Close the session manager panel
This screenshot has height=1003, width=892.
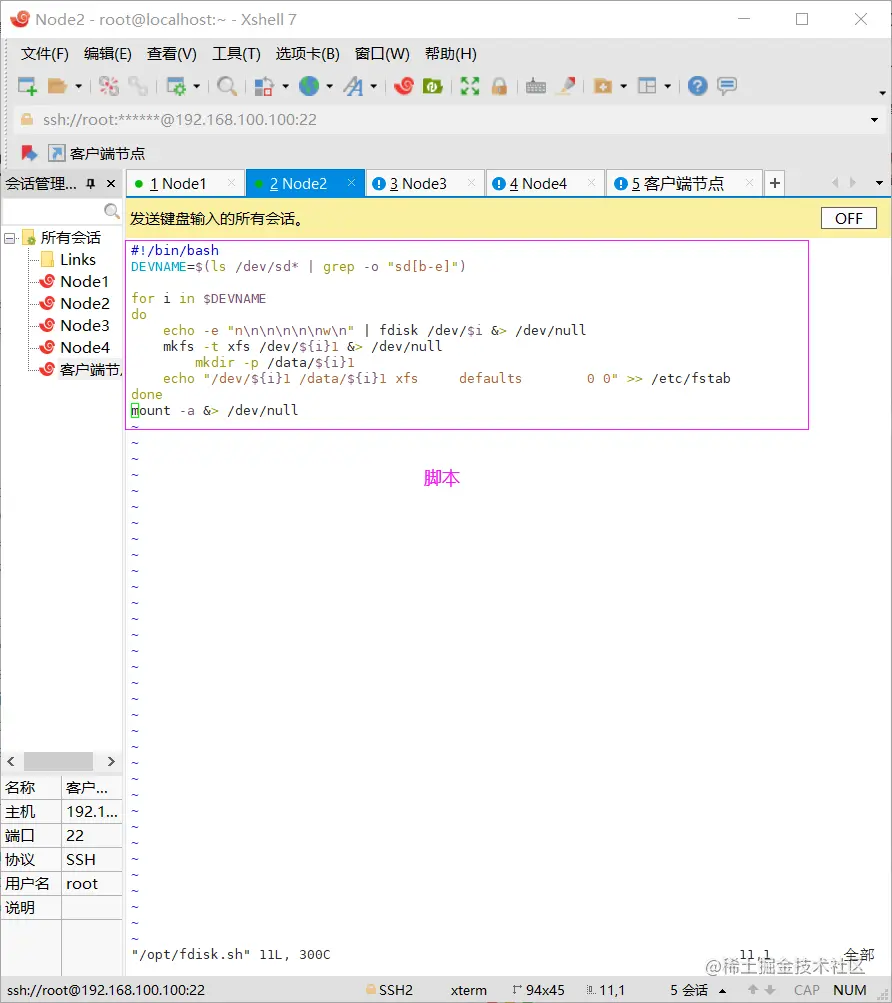tap(111, 184)
